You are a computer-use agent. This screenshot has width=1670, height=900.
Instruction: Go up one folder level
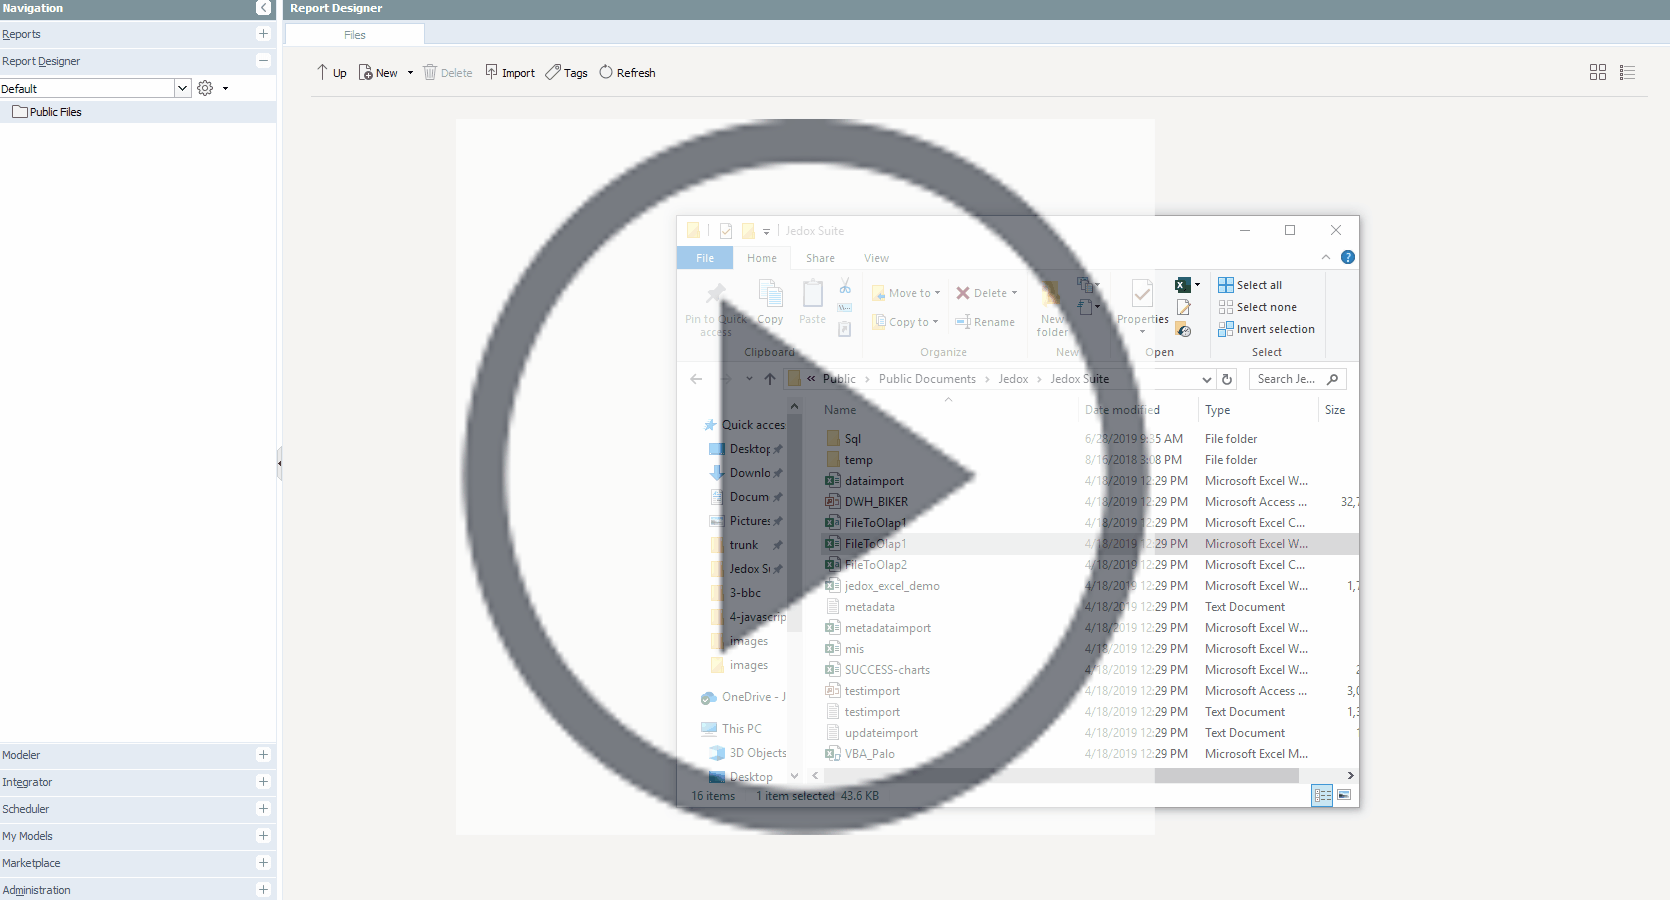[x=331, y=72]
